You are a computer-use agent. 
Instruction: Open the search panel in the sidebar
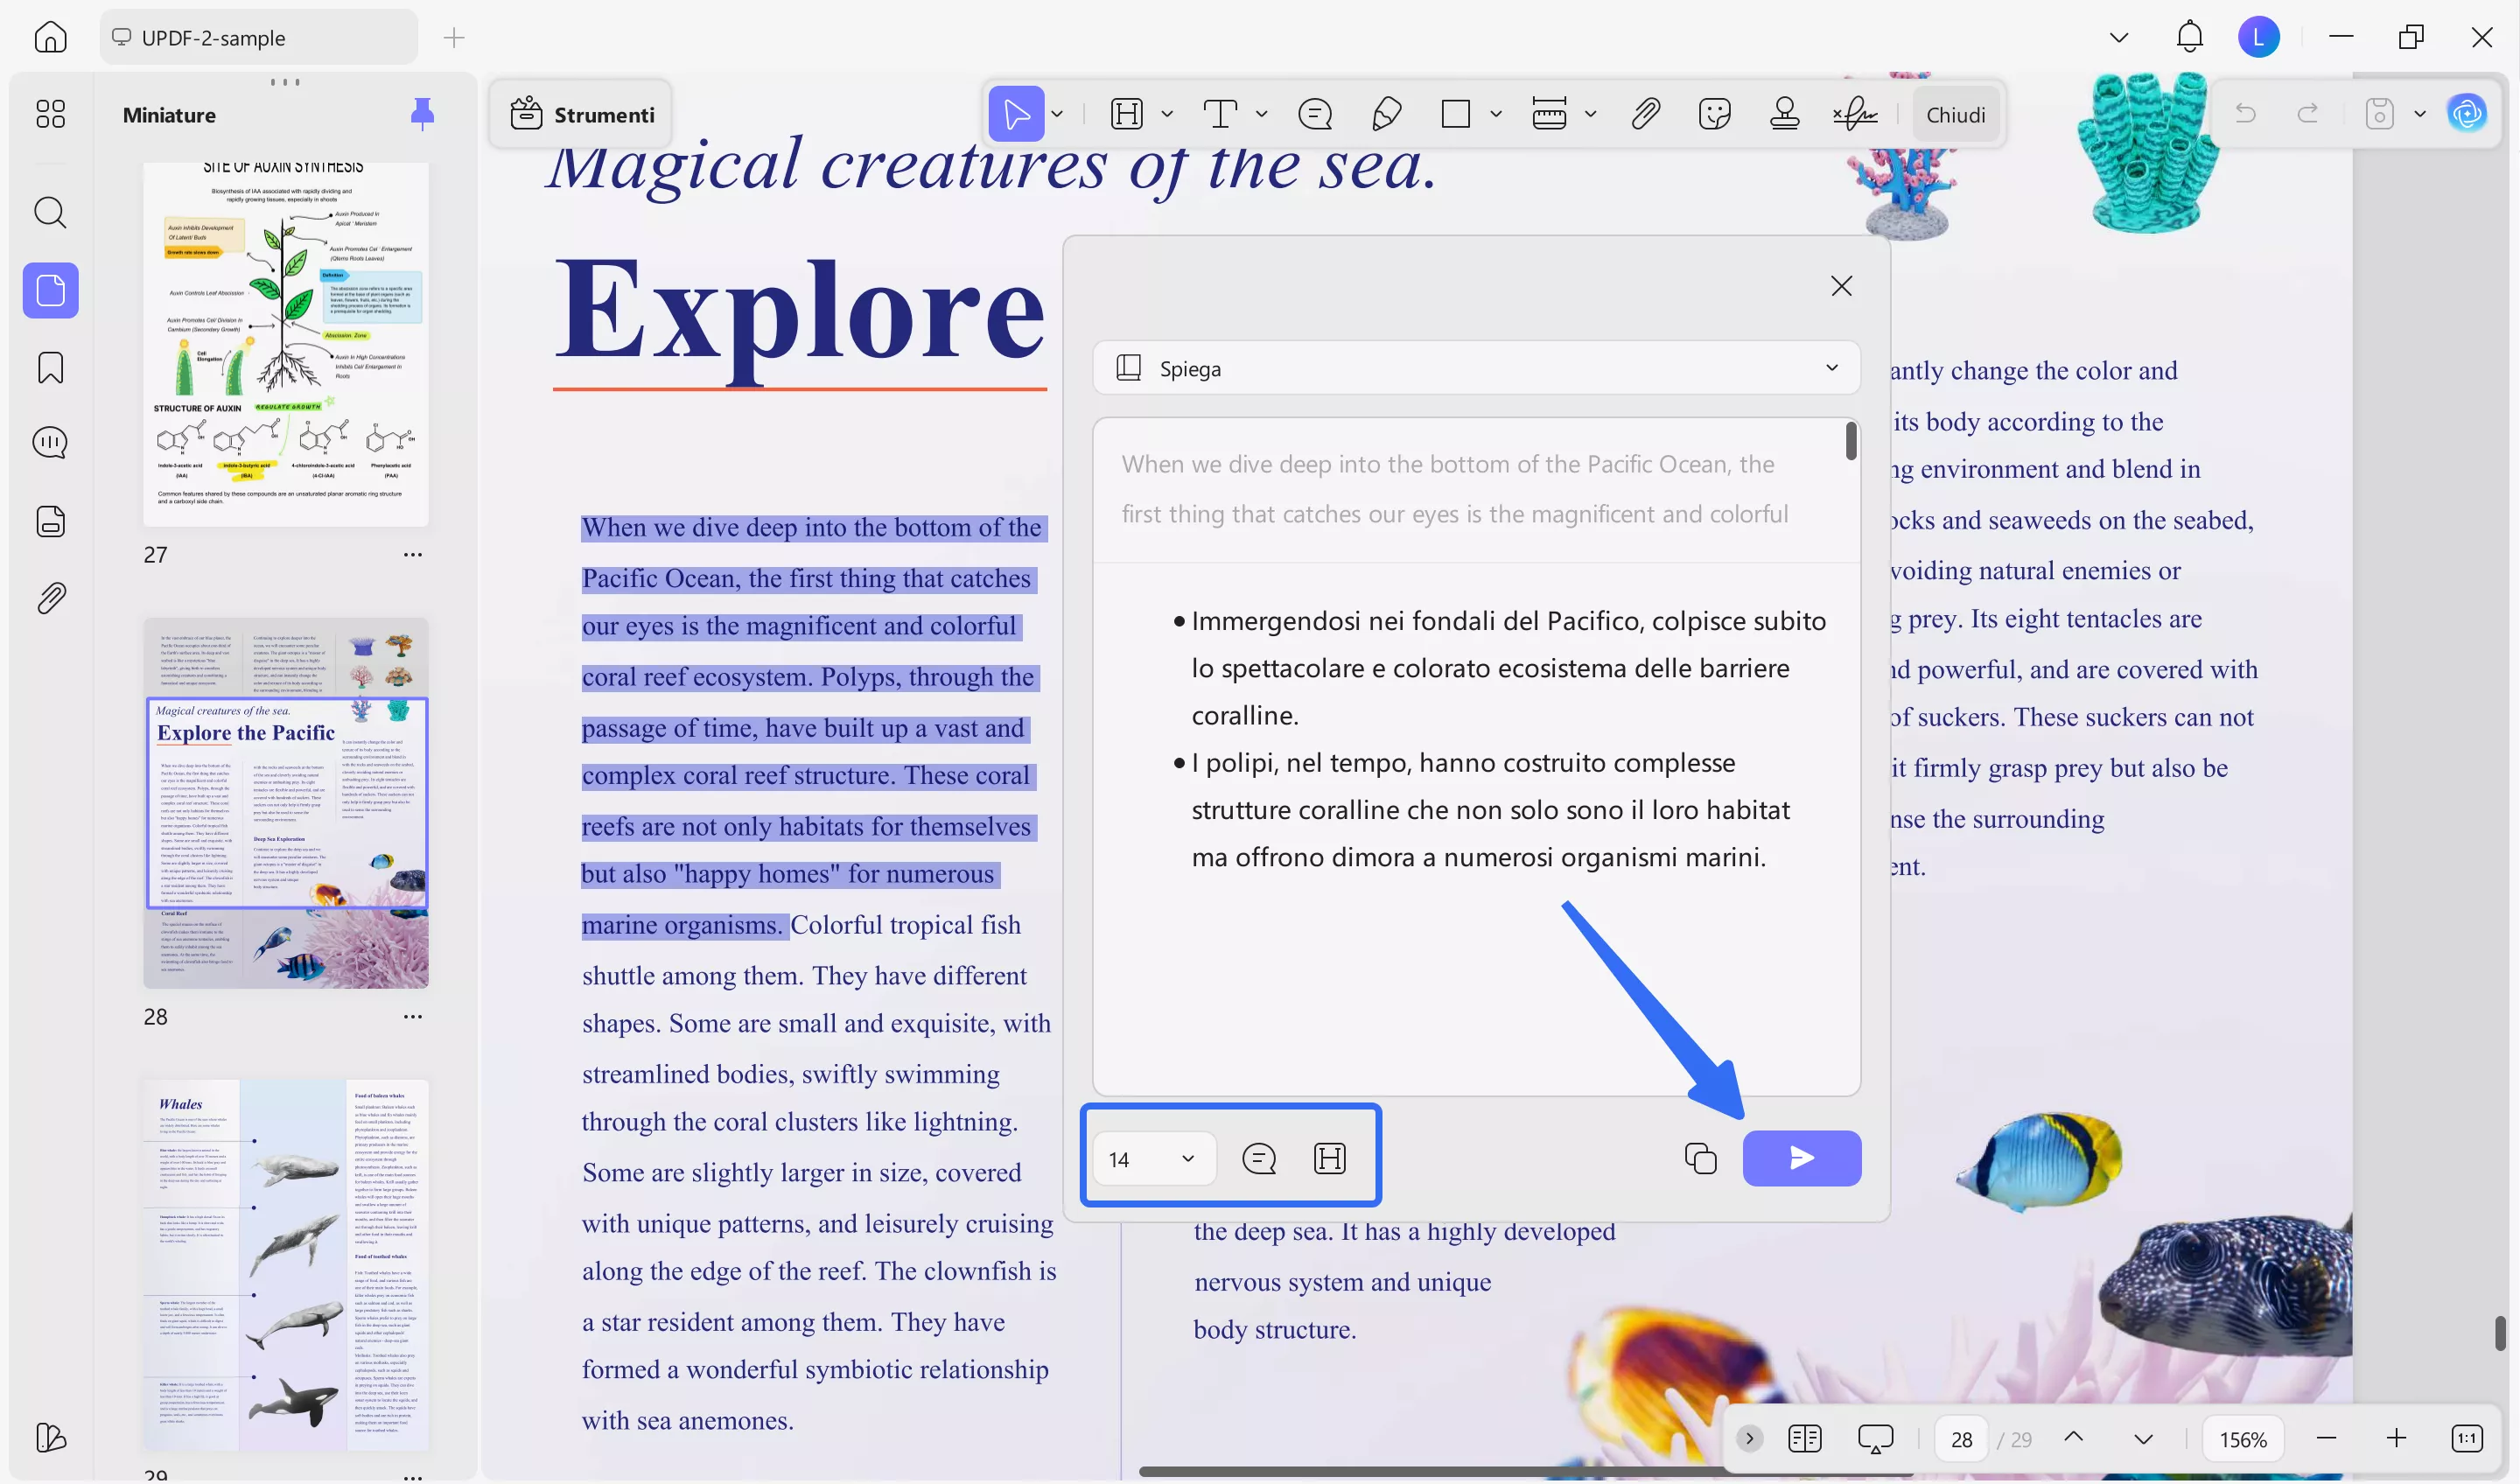pyautogui.click(x=50, y=212)
